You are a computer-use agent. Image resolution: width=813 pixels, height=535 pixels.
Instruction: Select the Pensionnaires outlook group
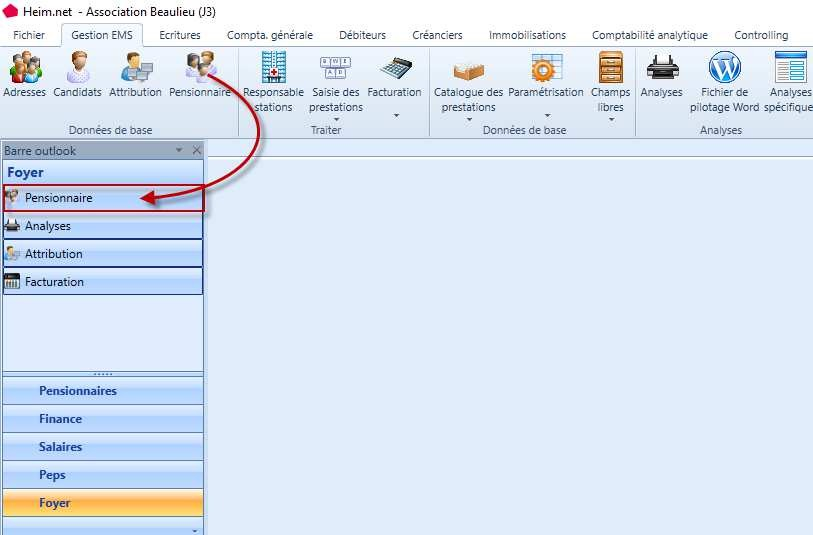pos(103,391)
